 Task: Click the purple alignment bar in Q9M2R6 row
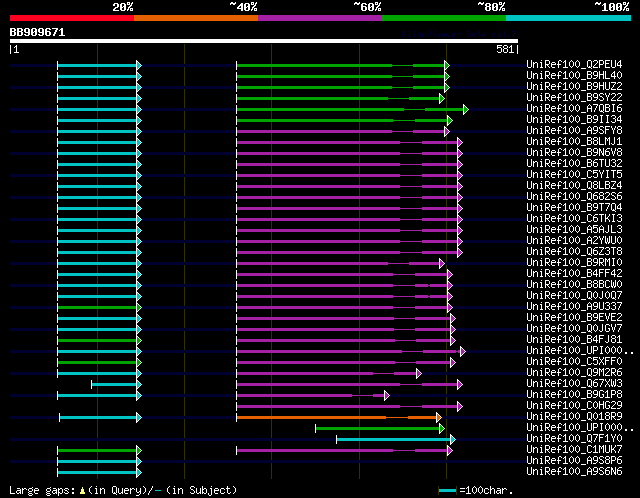tap(329, 373)
